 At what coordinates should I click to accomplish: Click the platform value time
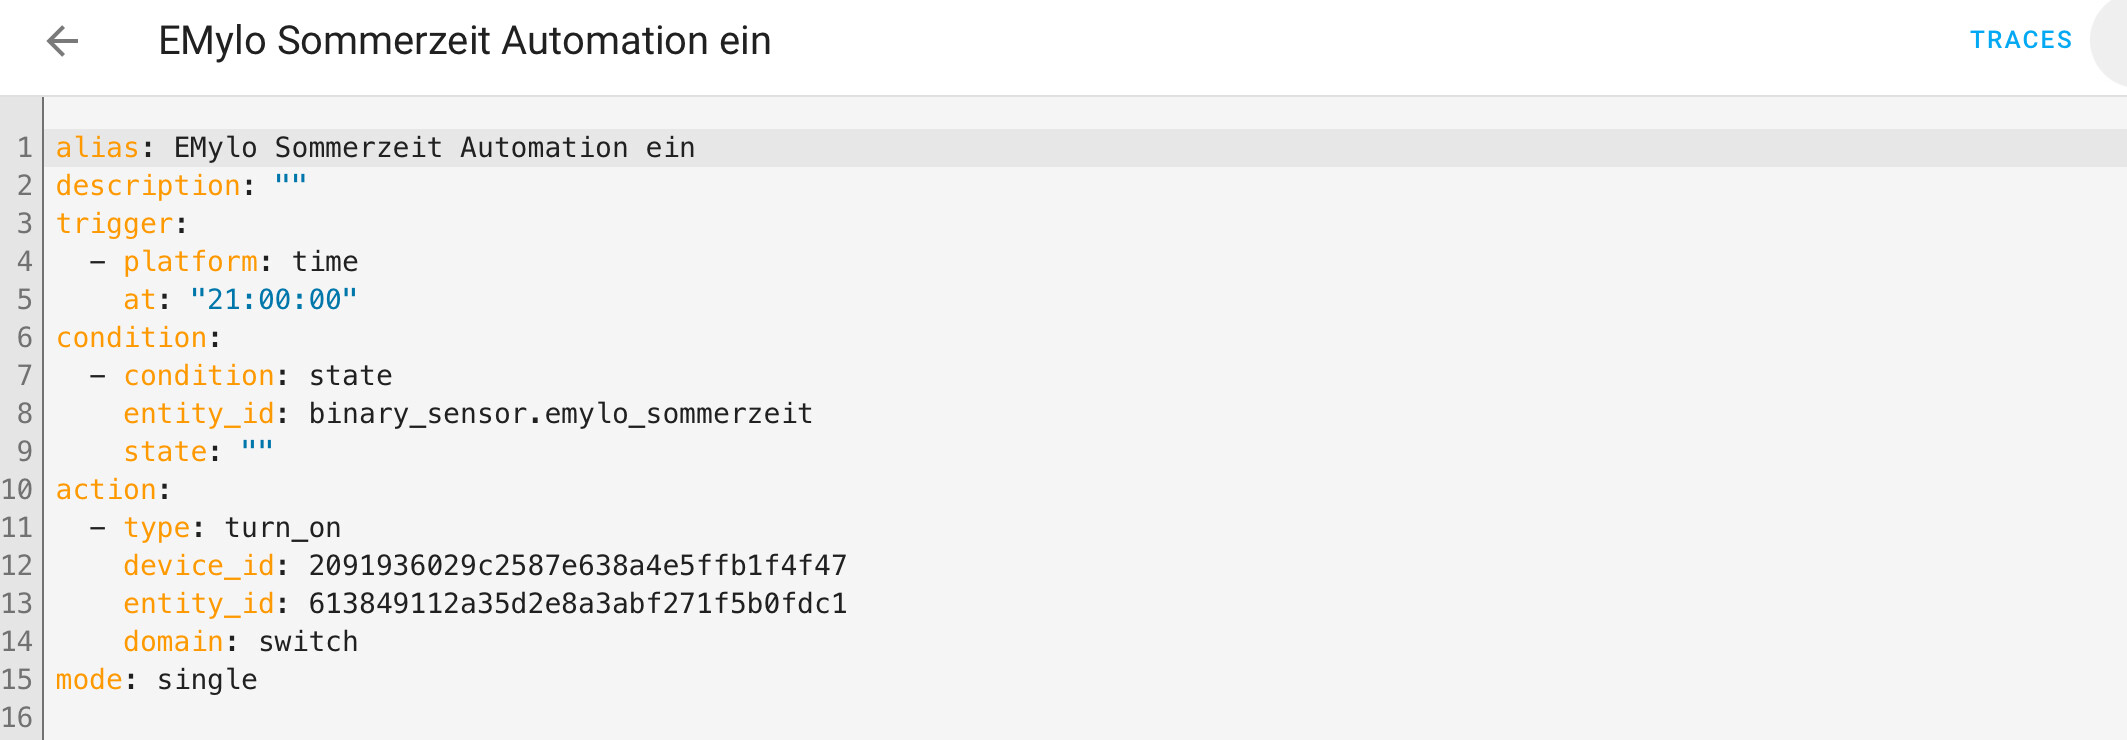click(325, 262)
